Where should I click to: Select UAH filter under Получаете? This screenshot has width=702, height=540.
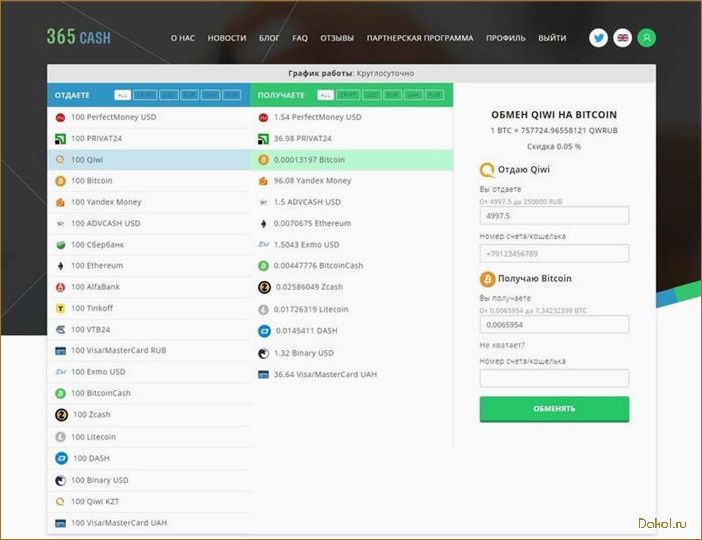click(413, 95)
